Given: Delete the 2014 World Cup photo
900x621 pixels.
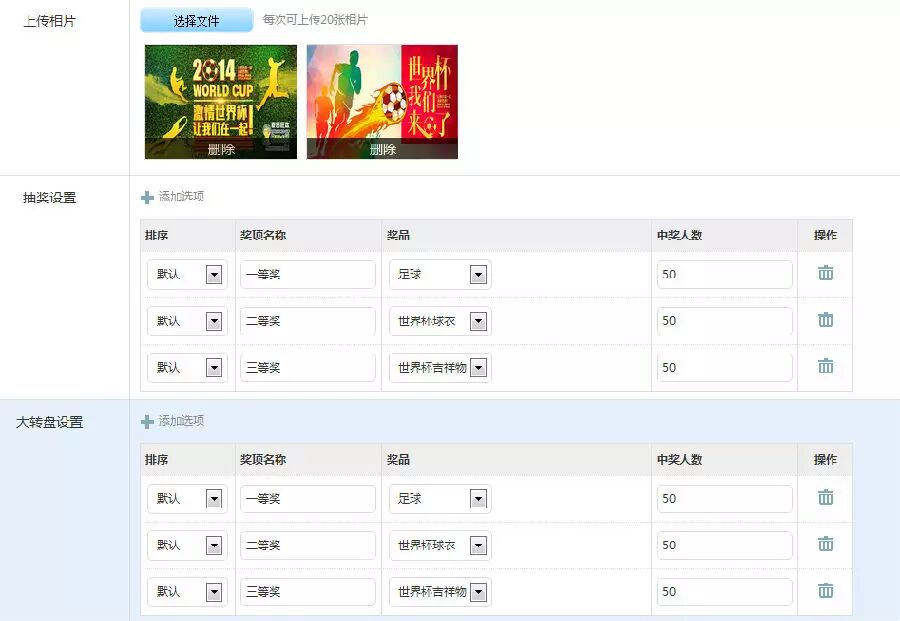Looking at the screenshot, I should coord(221,150).
